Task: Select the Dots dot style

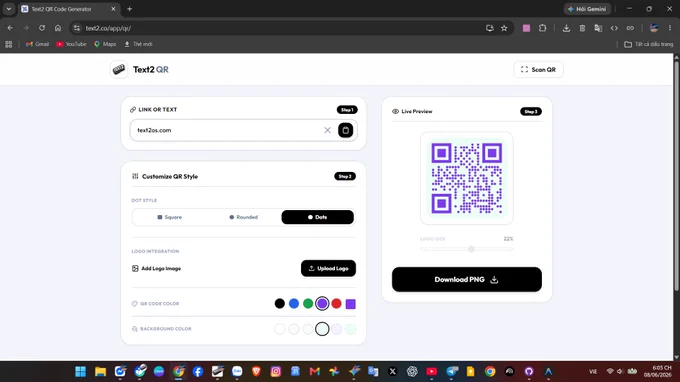Action: [317, 217]
